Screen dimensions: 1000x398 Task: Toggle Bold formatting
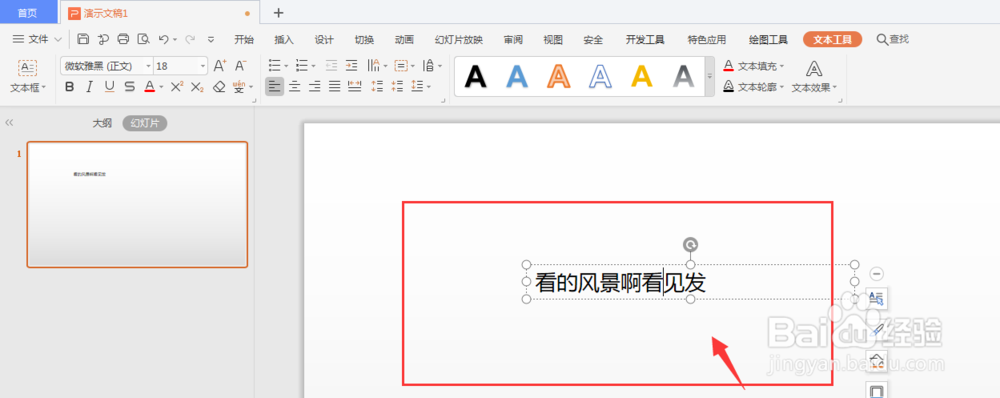(70, 87)
